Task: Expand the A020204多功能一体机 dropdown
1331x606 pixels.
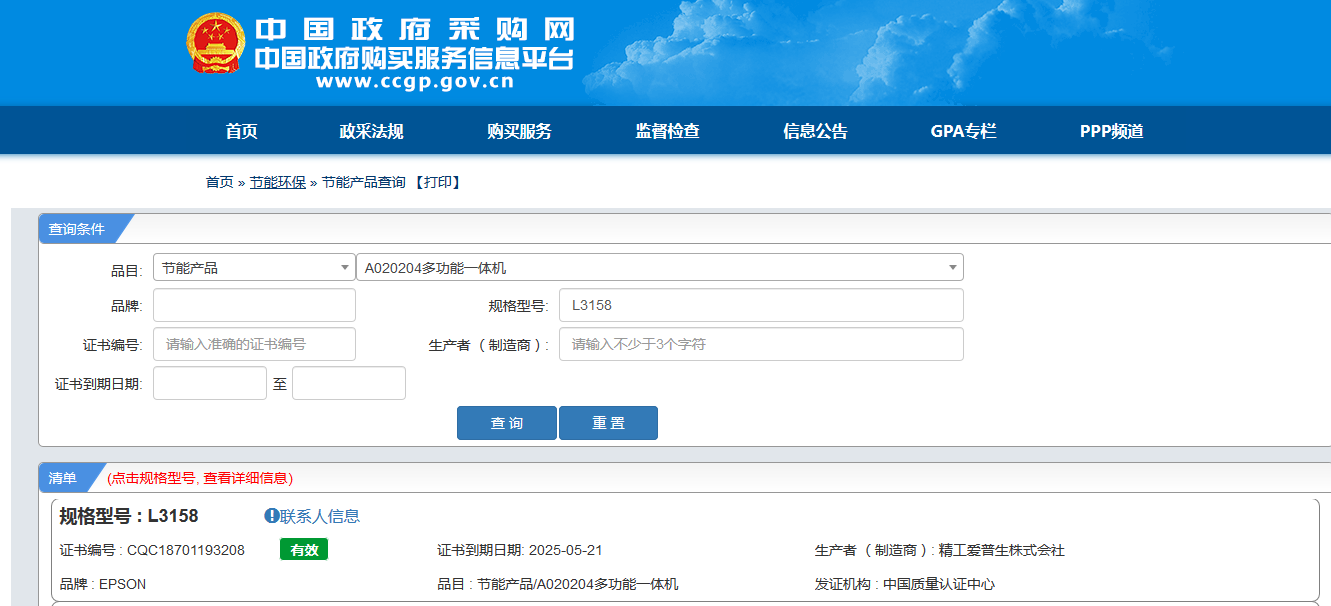Action: (660, 268)
